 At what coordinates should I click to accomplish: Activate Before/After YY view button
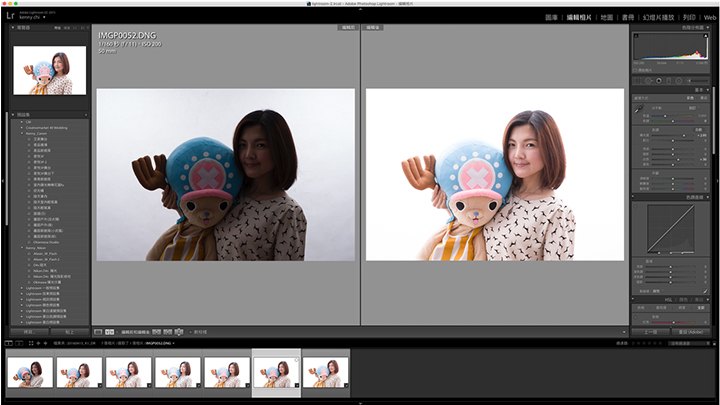pyautogui.click(x=110, y=332)
